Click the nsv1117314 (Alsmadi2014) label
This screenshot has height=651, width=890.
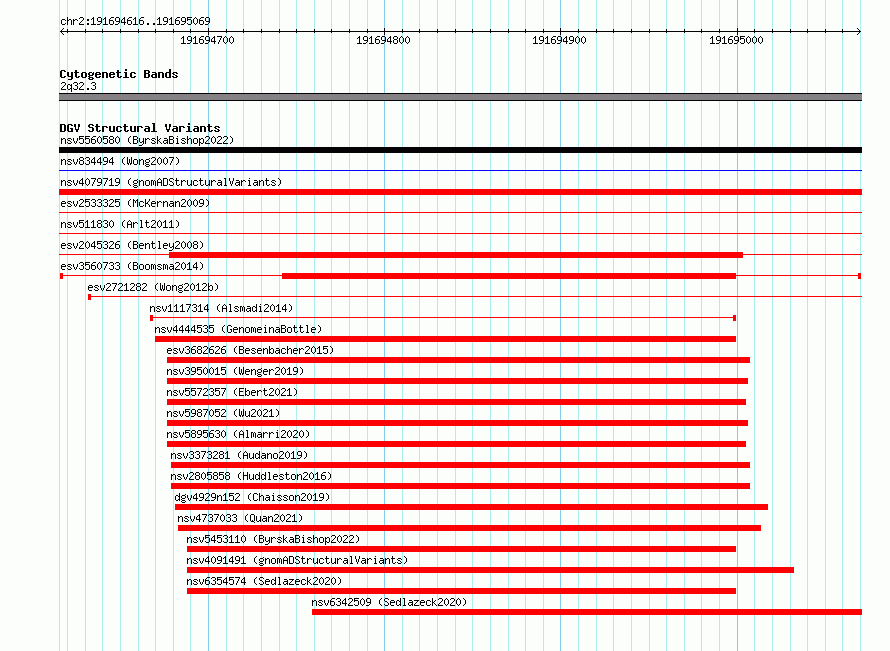point(221,308)
